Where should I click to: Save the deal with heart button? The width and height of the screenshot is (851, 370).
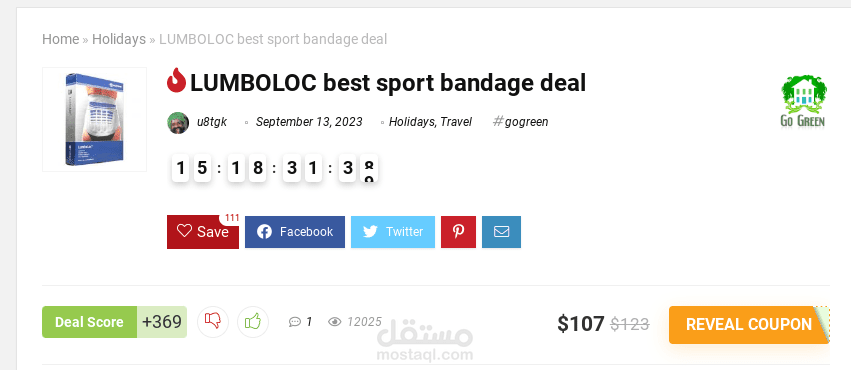coord(202,232)
